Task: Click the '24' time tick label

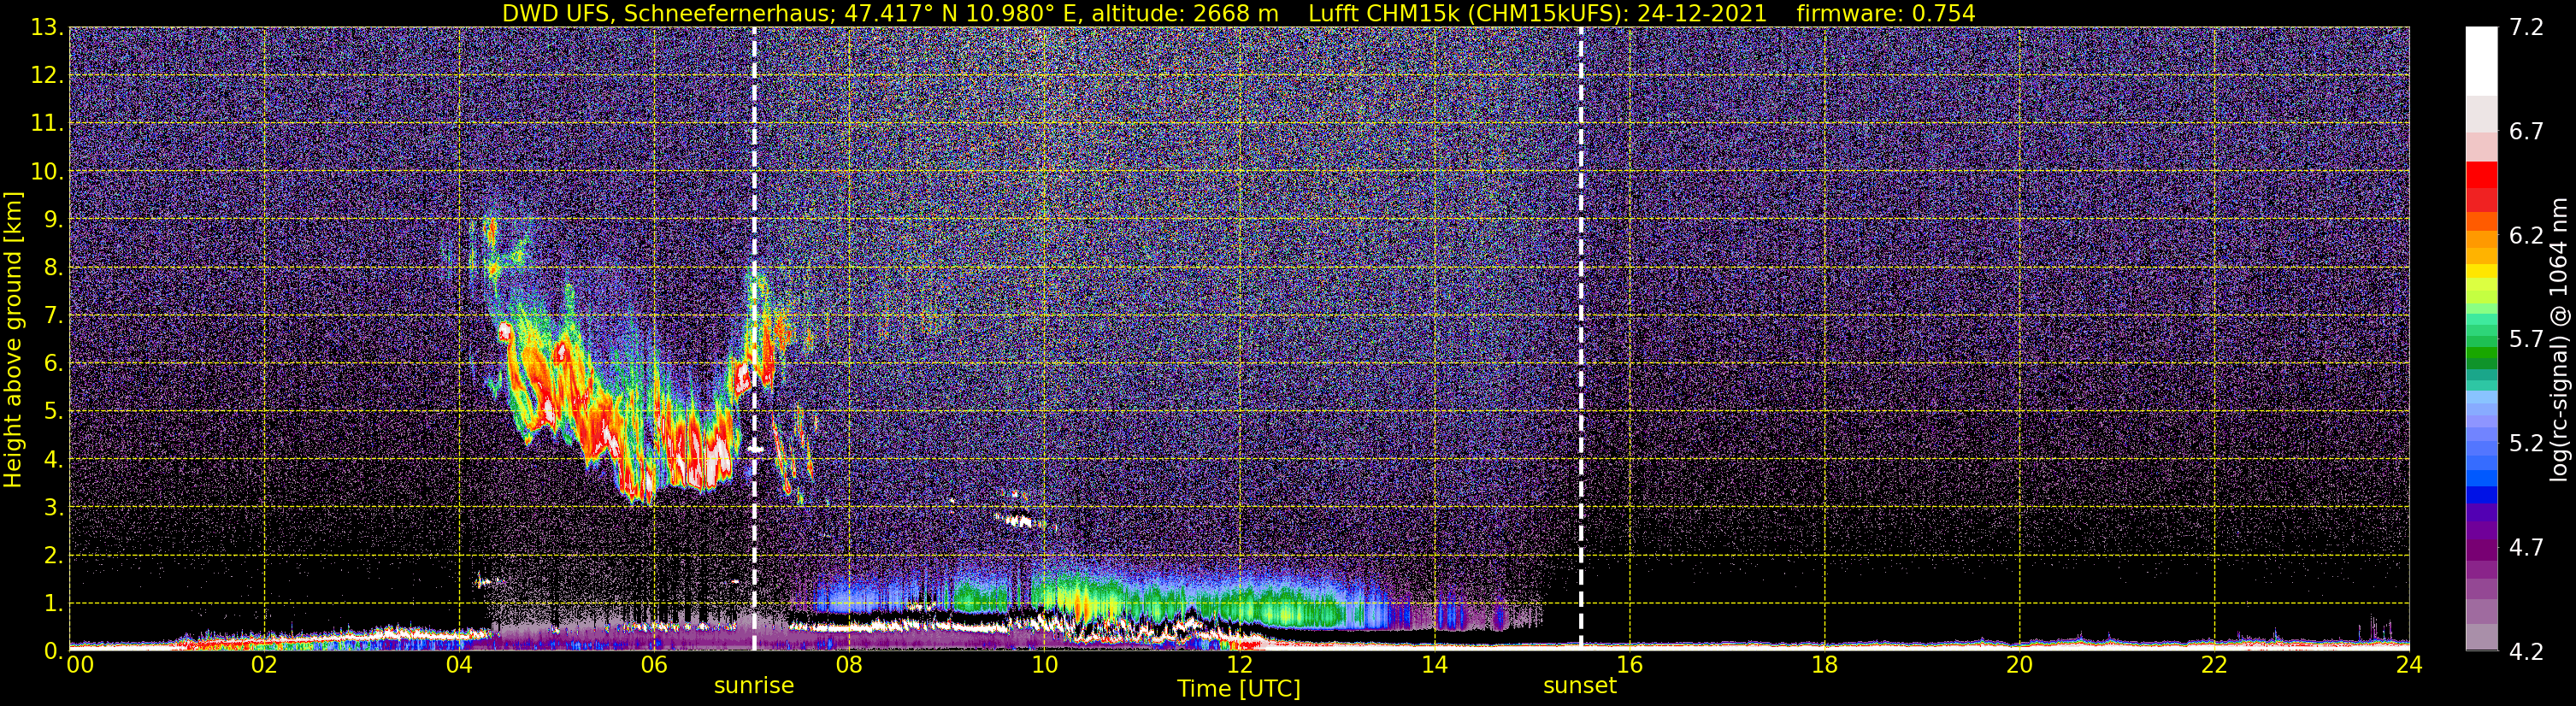Action: pyautogui.click(x=2409, y=665)
